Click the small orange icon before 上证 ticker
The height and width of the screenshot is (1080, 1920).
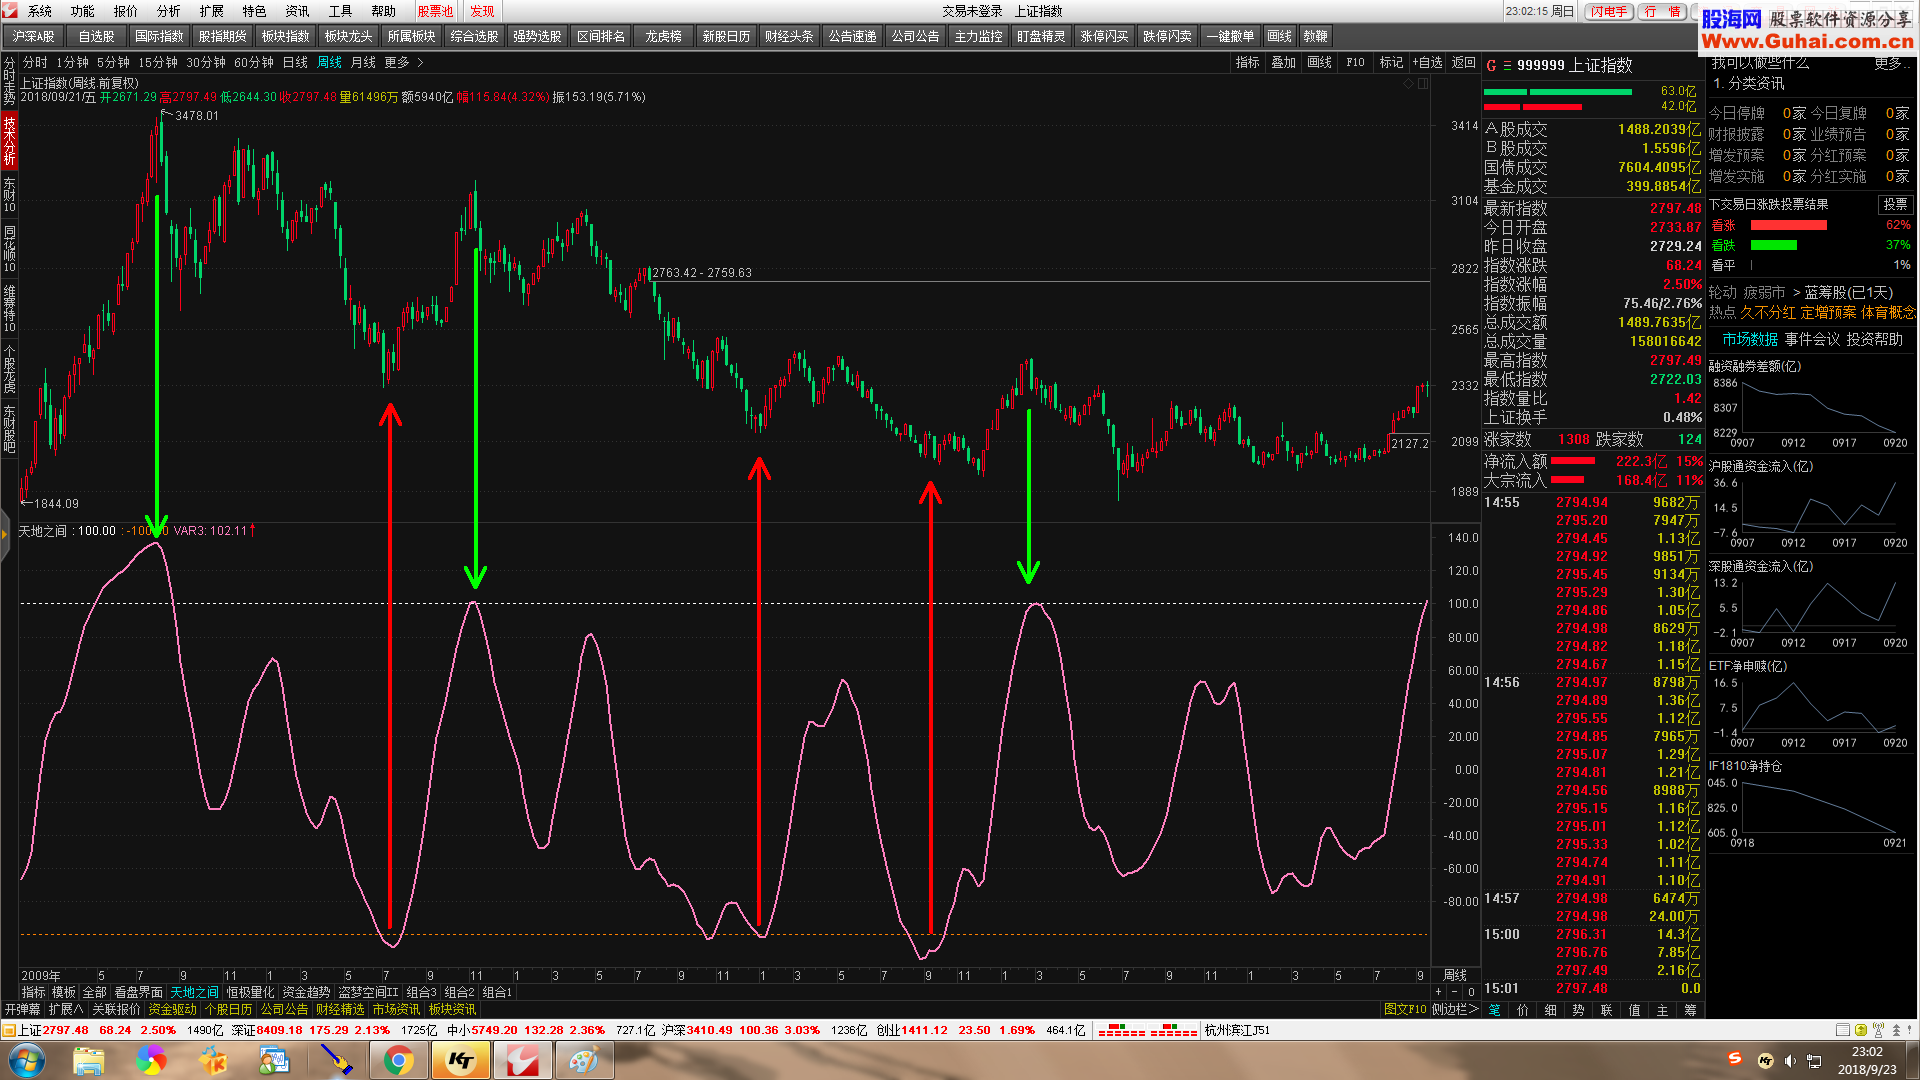[9, 1030]
